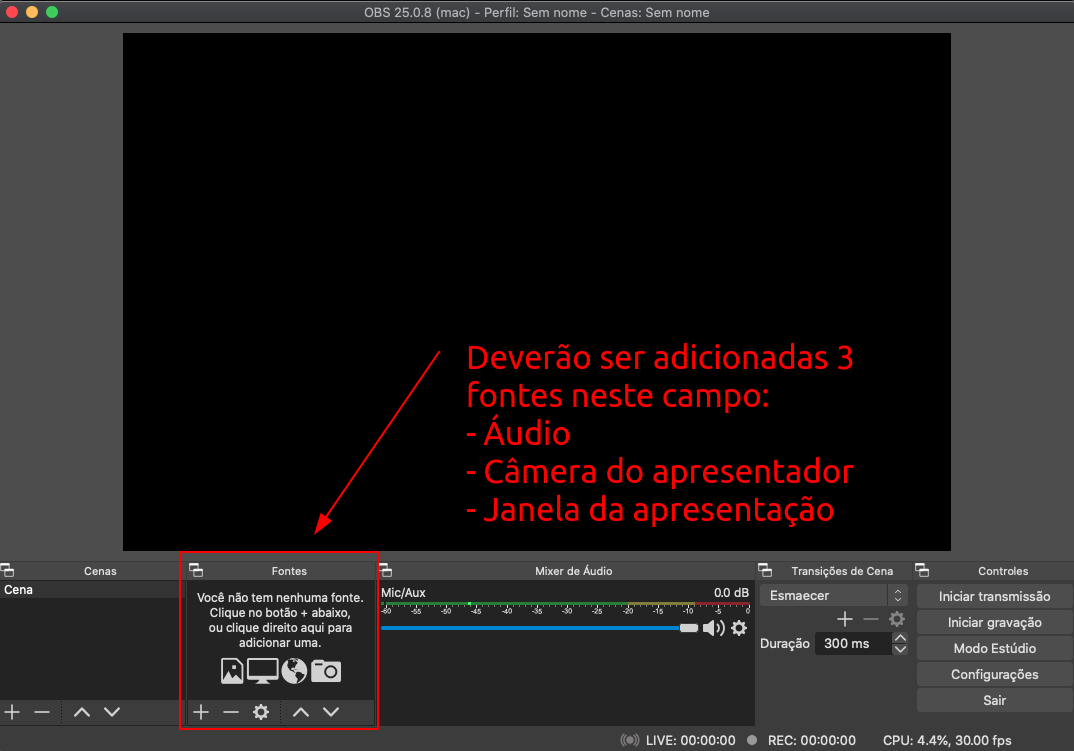Undock the Transições de Cena panel
The image size is (1074, 751).
[765, 570]
